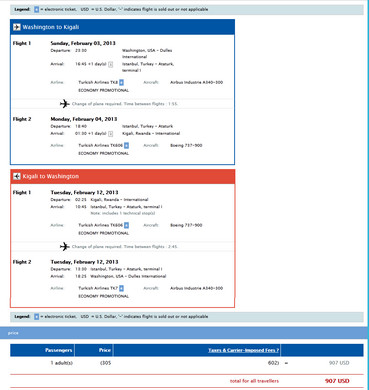Click the airplane icon for 2:45 plane change
Screen dimensions: 369x390
[x=65, y=247]
